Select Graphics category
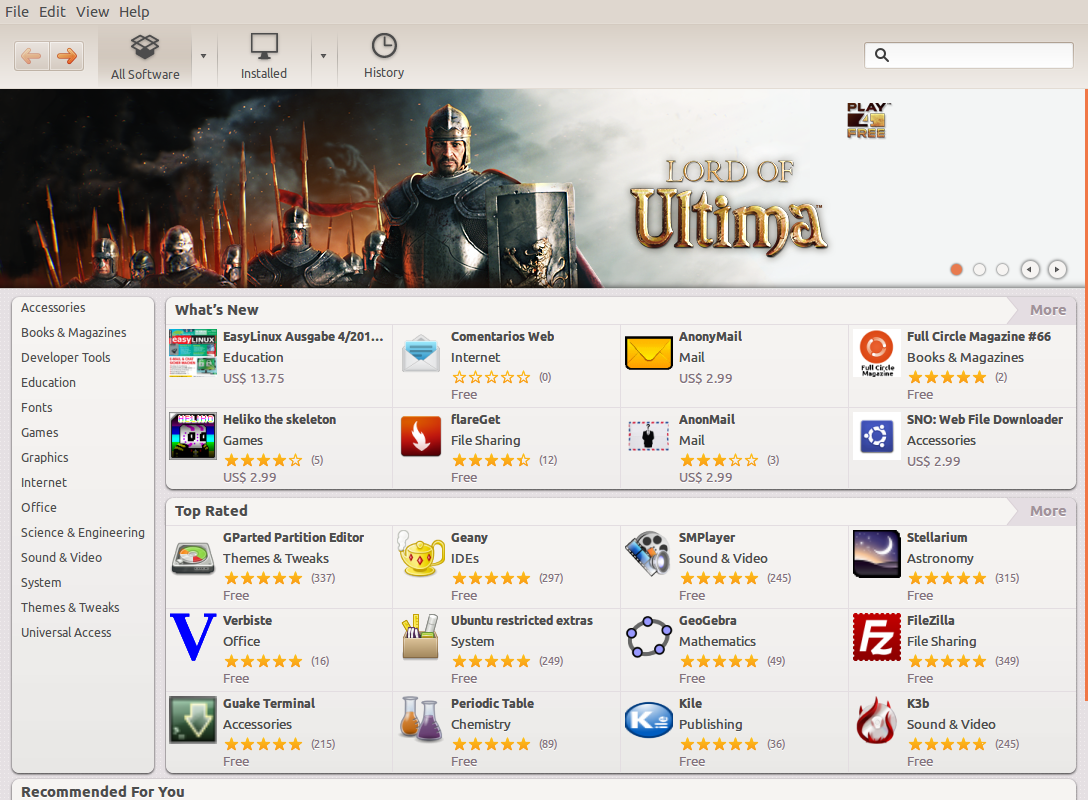 click(x=44, y=457)
